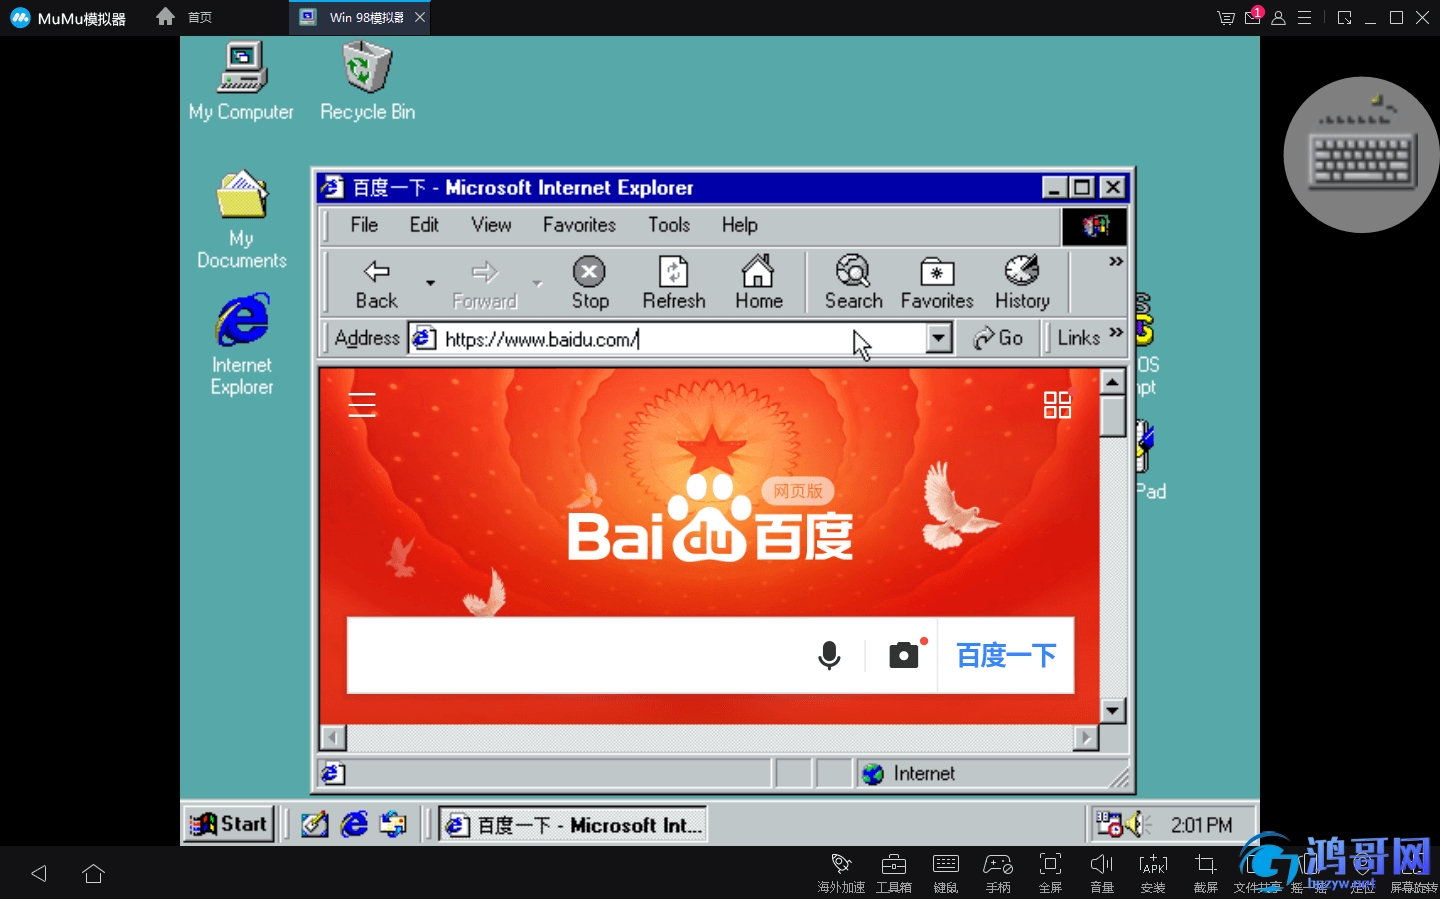Toggle 全屏 fullscreen mode
The height and width of the screenshot is (899, 1440).
click(1050, 872)
